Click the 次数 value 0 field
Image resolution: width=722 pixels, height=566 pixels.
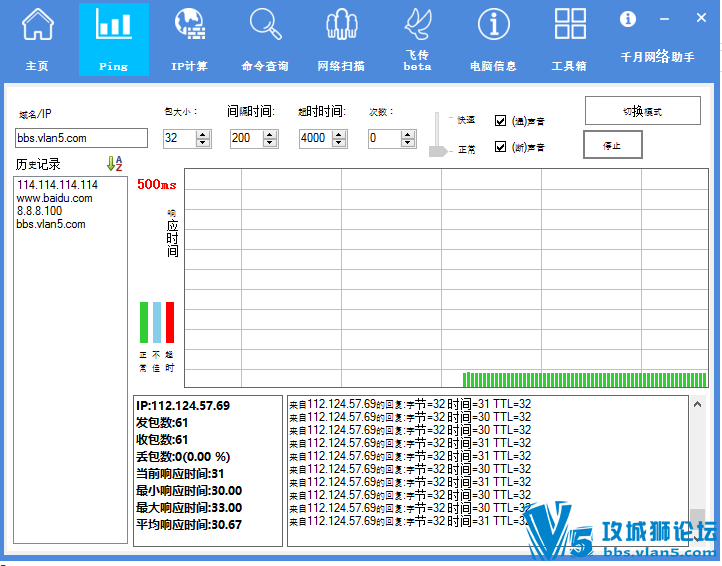tap(384, 138)
